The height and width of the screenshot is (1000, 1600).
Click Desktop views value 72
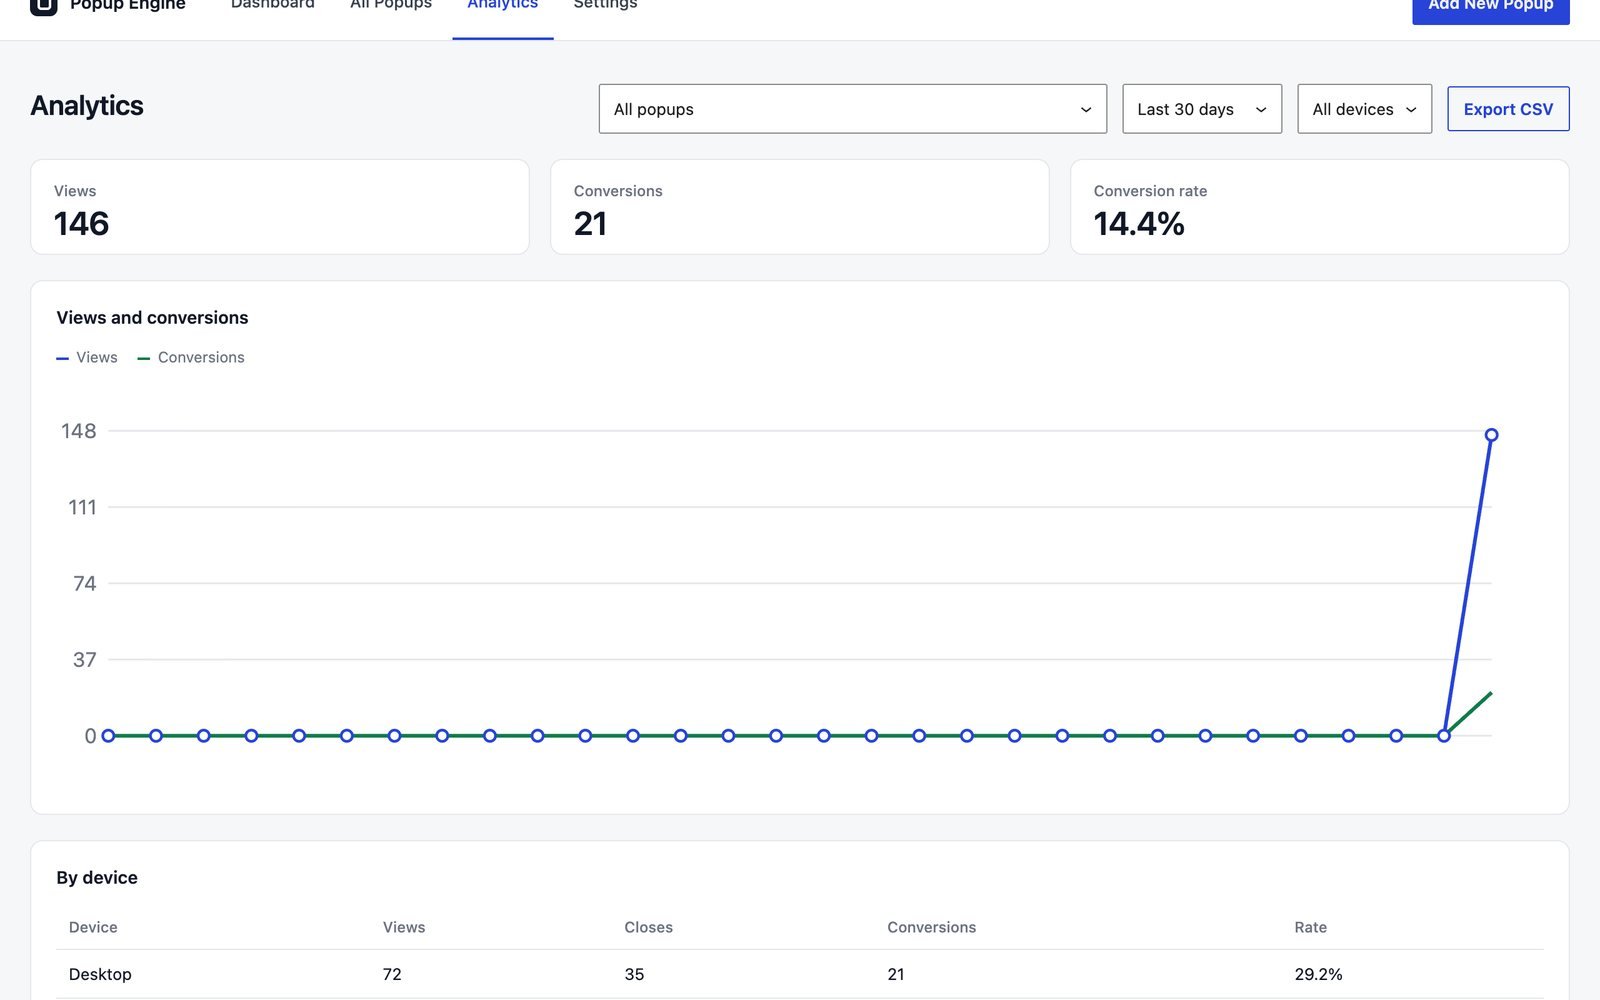(392, 974)
